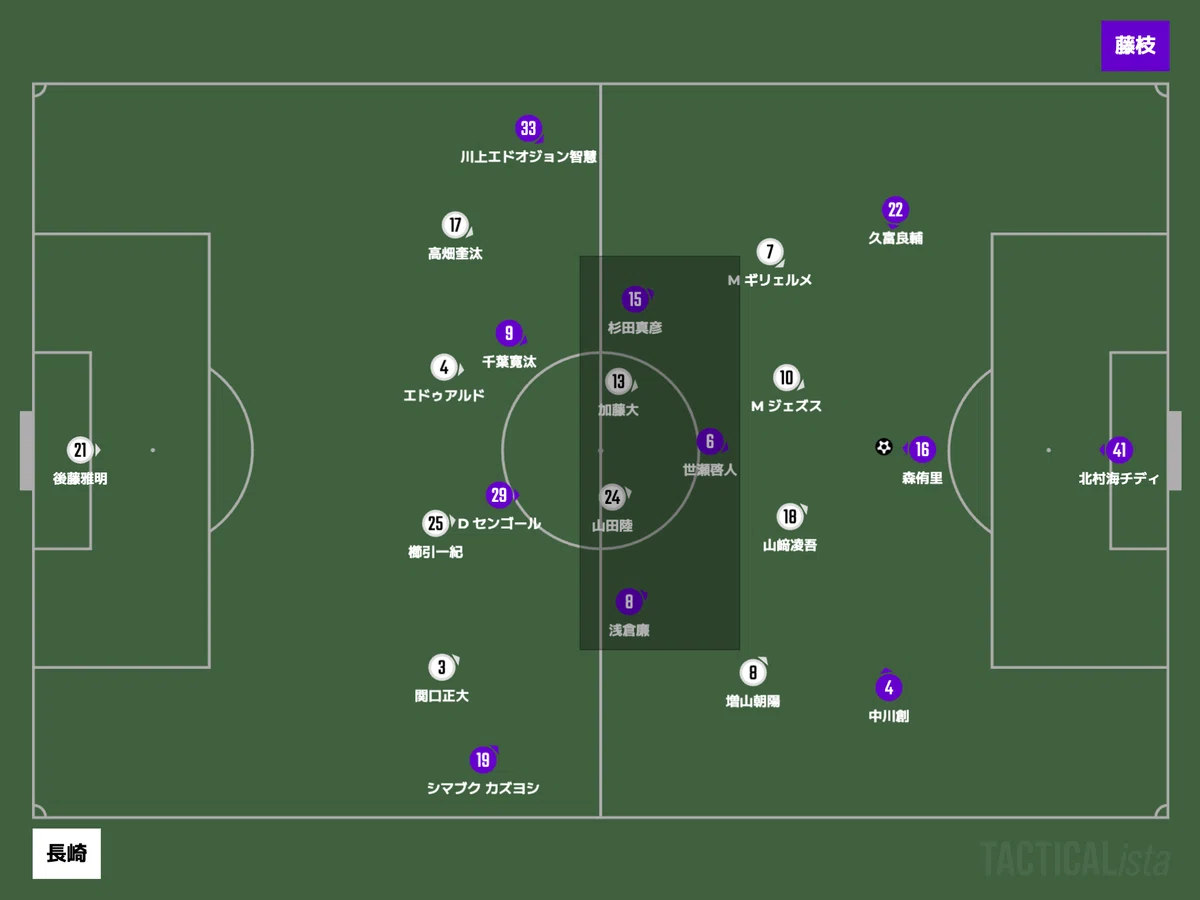Viewport: 1200px width, 900px height.
Task: Click white marker 17 Takahata
Action: pyautogui.click(x=455, y=225)
